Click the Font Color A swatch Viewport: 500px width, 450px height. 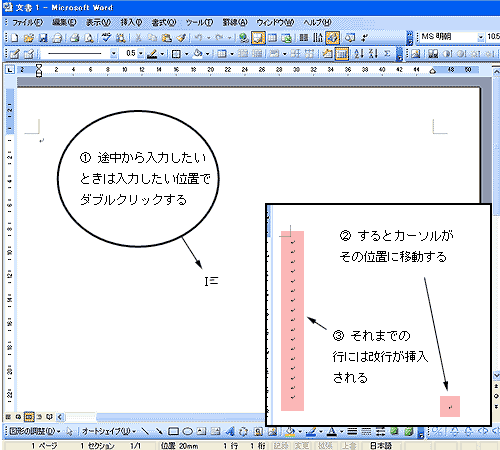(331, 431)
